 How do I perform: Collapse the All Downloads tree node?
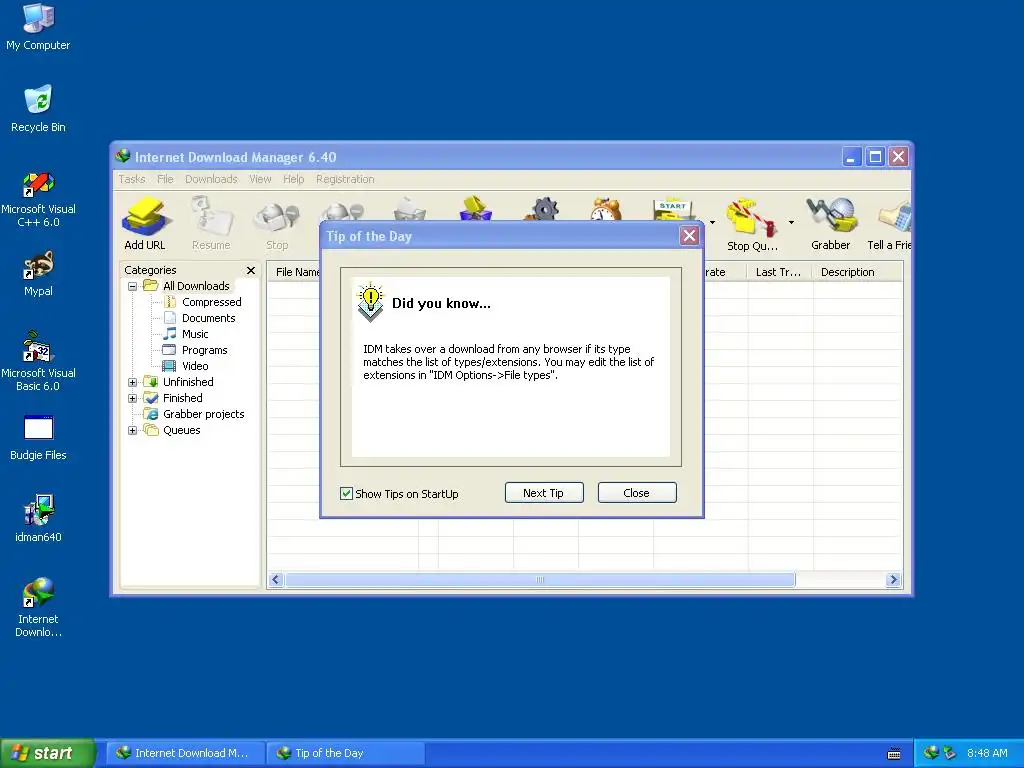pos(133,286)
